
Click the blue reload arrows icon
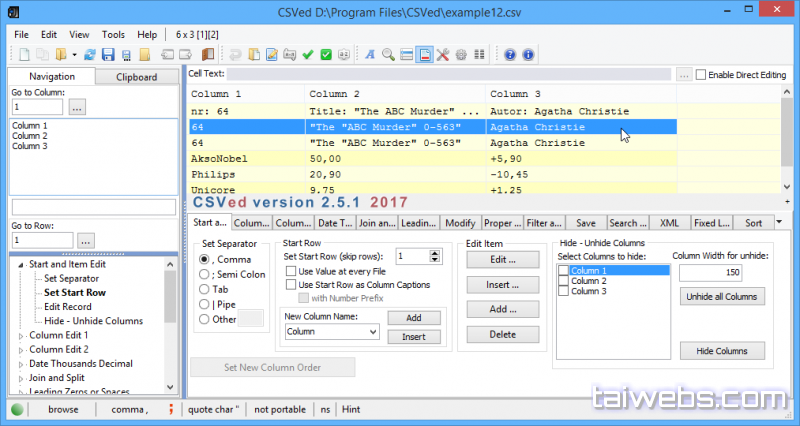pos(90,55)
